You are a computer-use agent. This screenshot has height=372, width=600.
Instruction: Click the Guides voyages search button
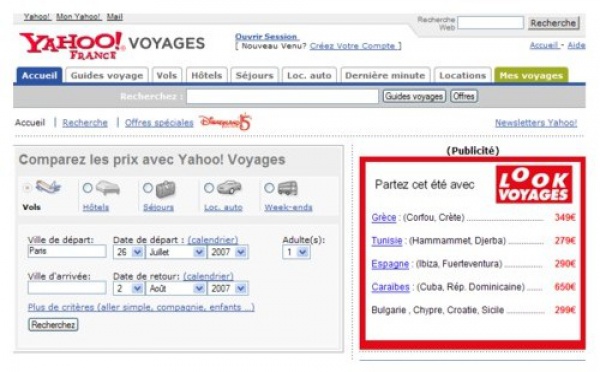pos(414,96)
